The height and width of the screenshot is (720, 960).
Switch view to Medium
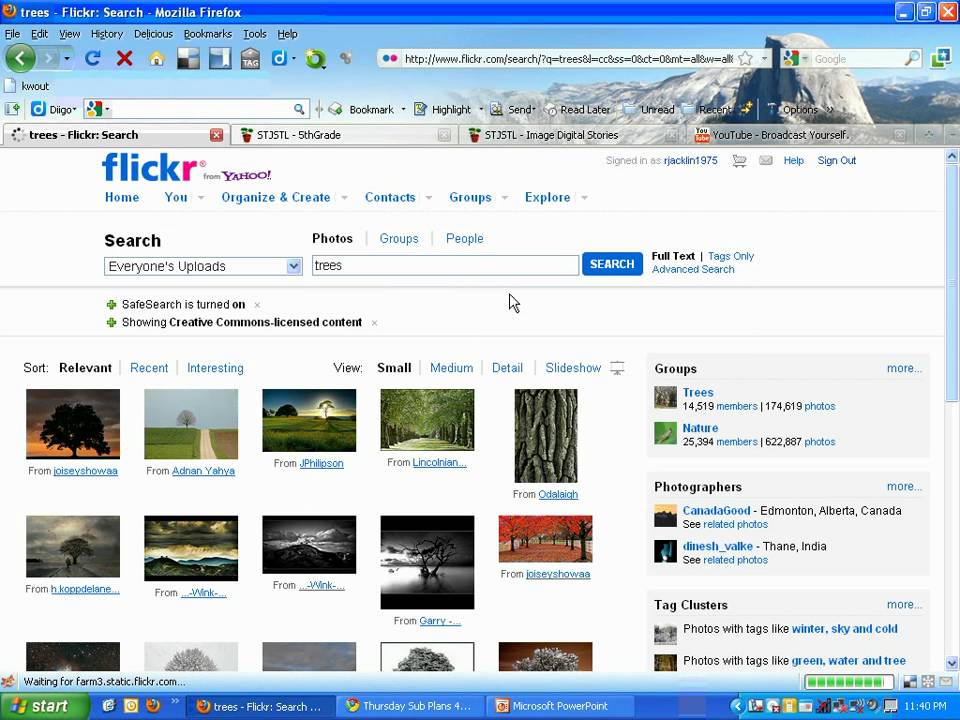click(451, 368)
